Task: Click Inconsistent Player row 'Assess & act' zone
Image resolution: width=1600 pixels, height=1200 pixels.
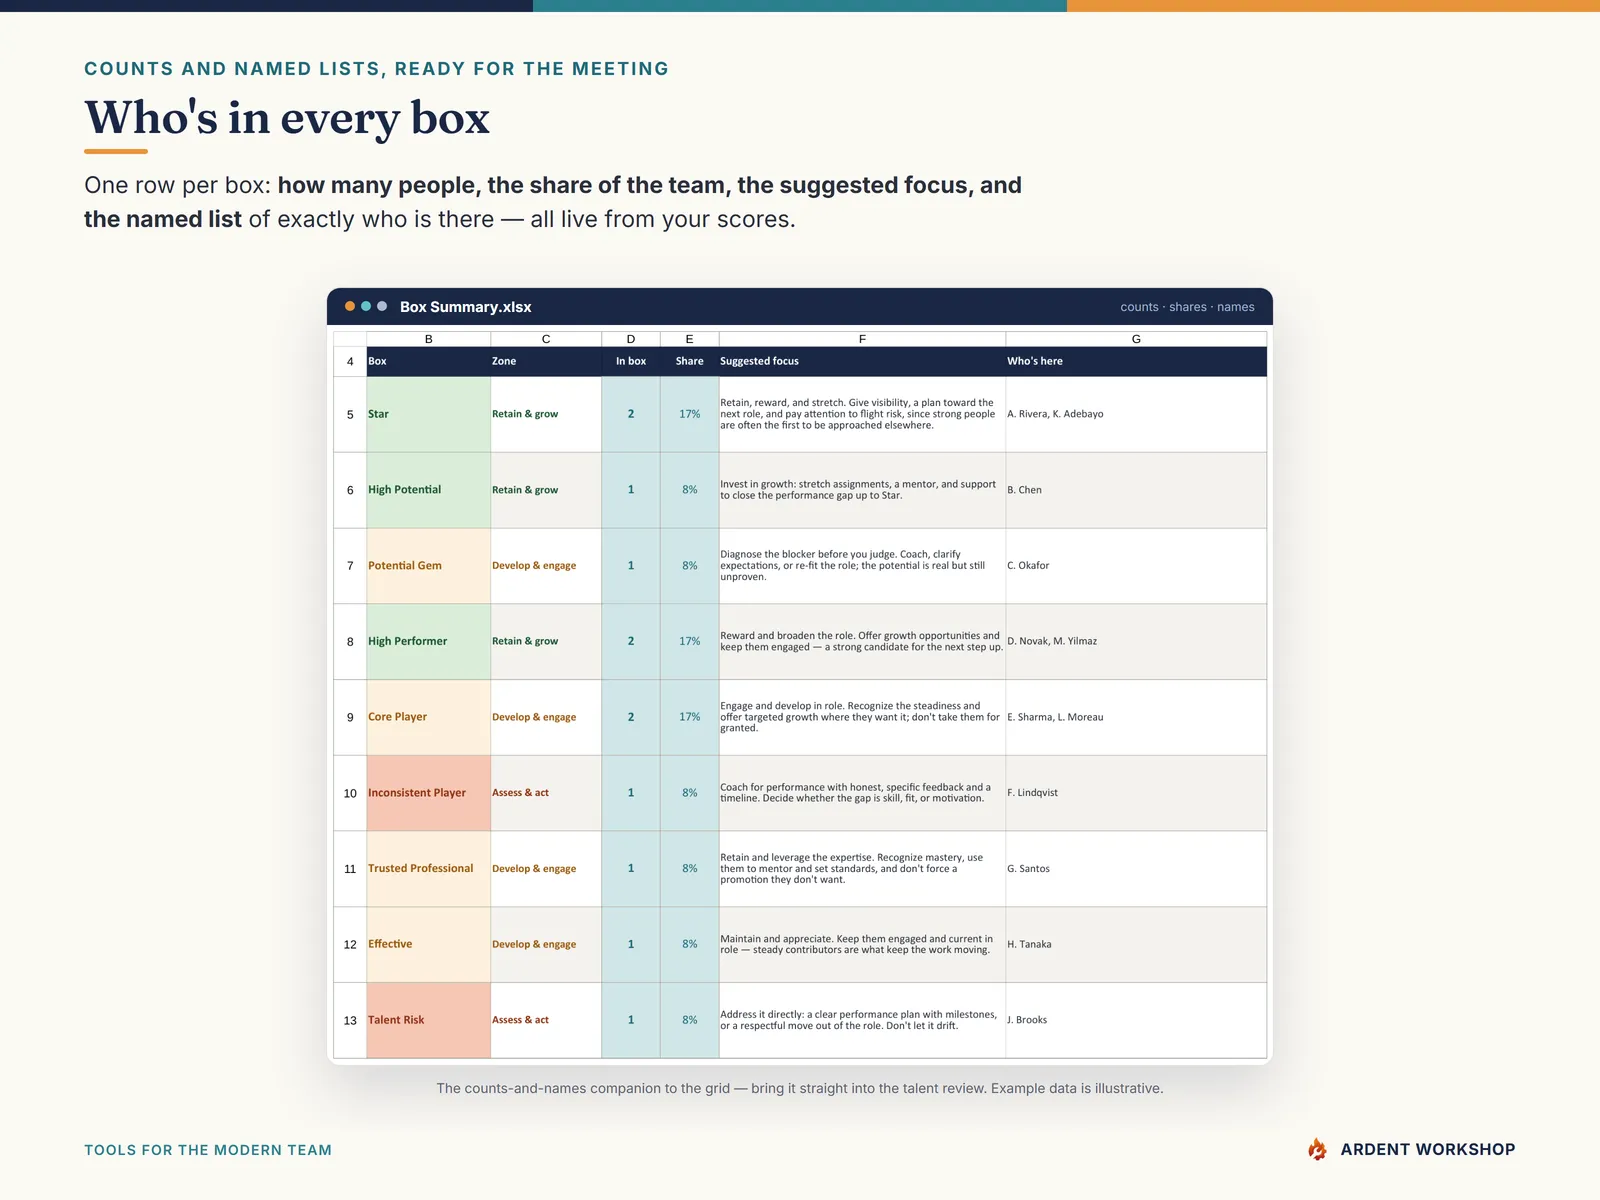Action: pyautogui.click(x=546, y=793)
